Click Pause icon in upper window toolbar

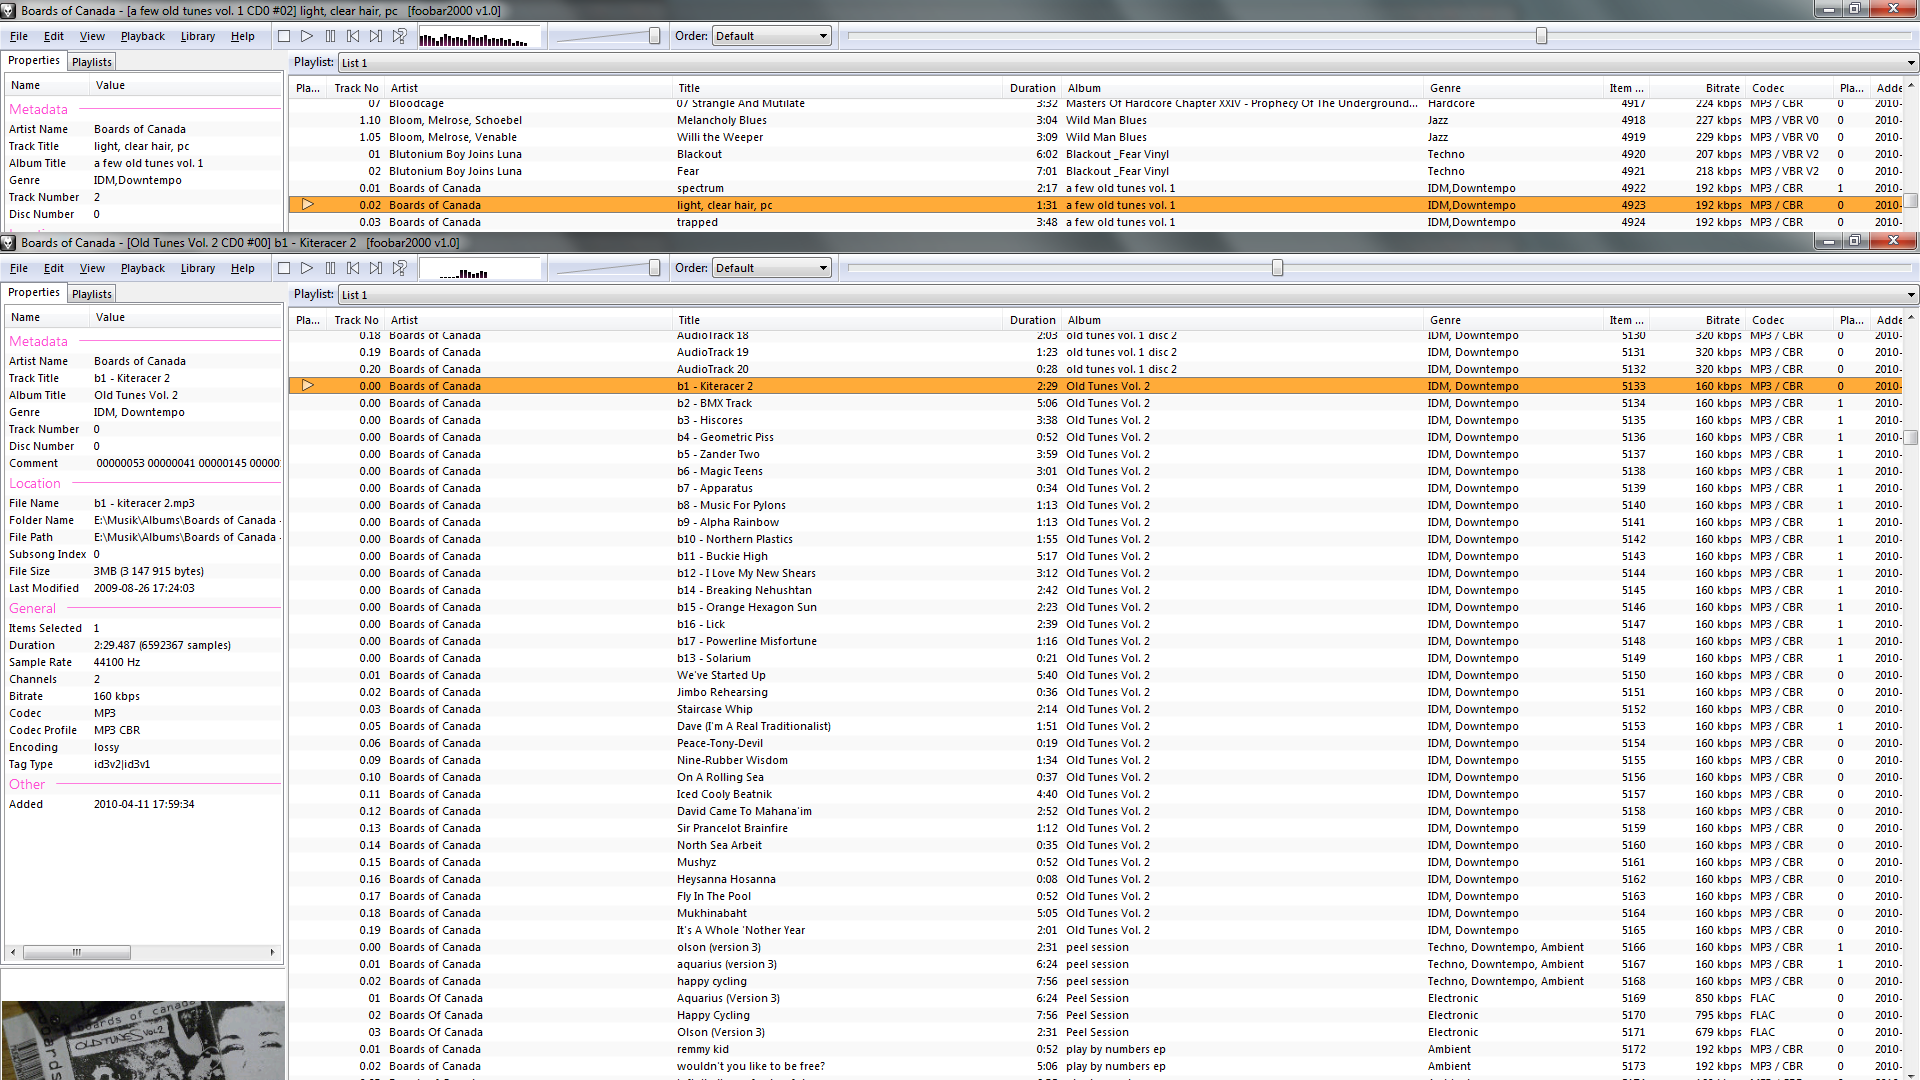pyautogui.click(x=330, y=36)
